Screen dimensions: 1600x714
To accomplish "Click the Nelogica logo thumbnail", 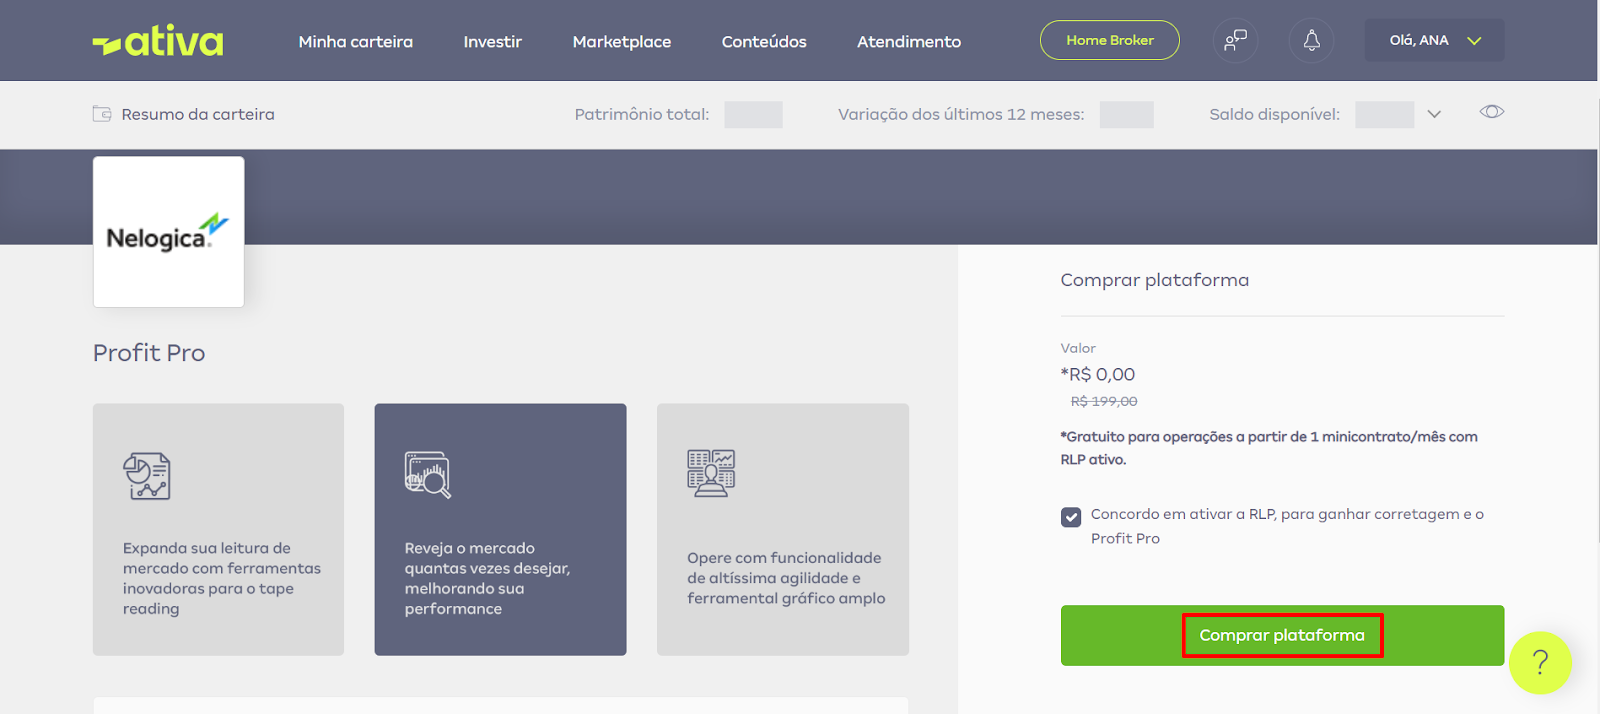I will [168, 232].
